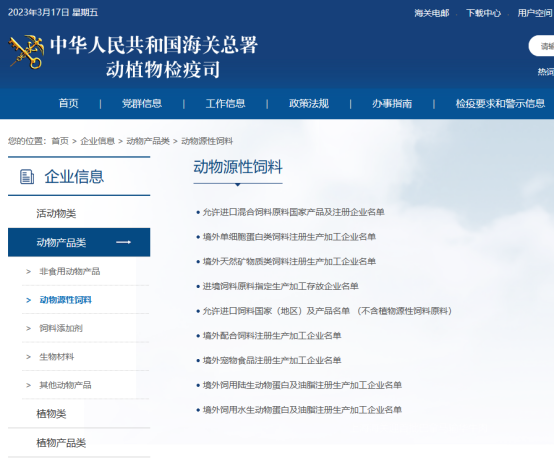Open 允许进口混合饲料原料国家产品及注册企业名单
Viewport: 554px width, 461px height.
(x=293, y=212)
